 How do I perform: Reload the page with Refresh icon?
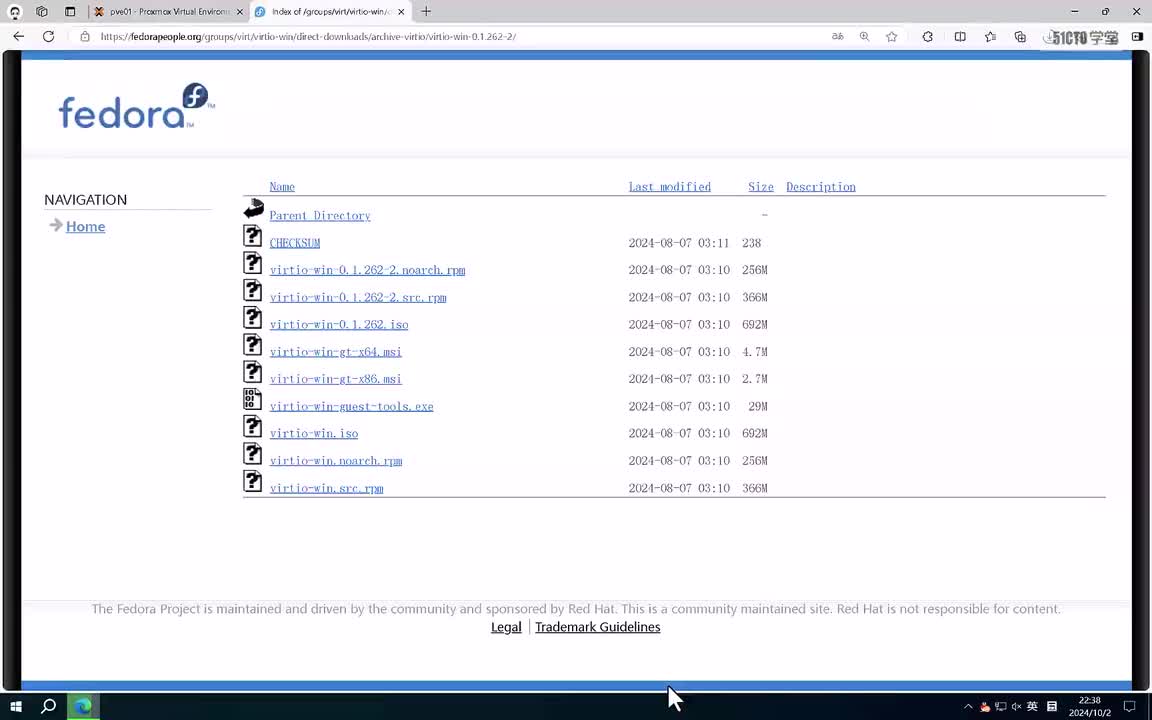pos(48,36)
